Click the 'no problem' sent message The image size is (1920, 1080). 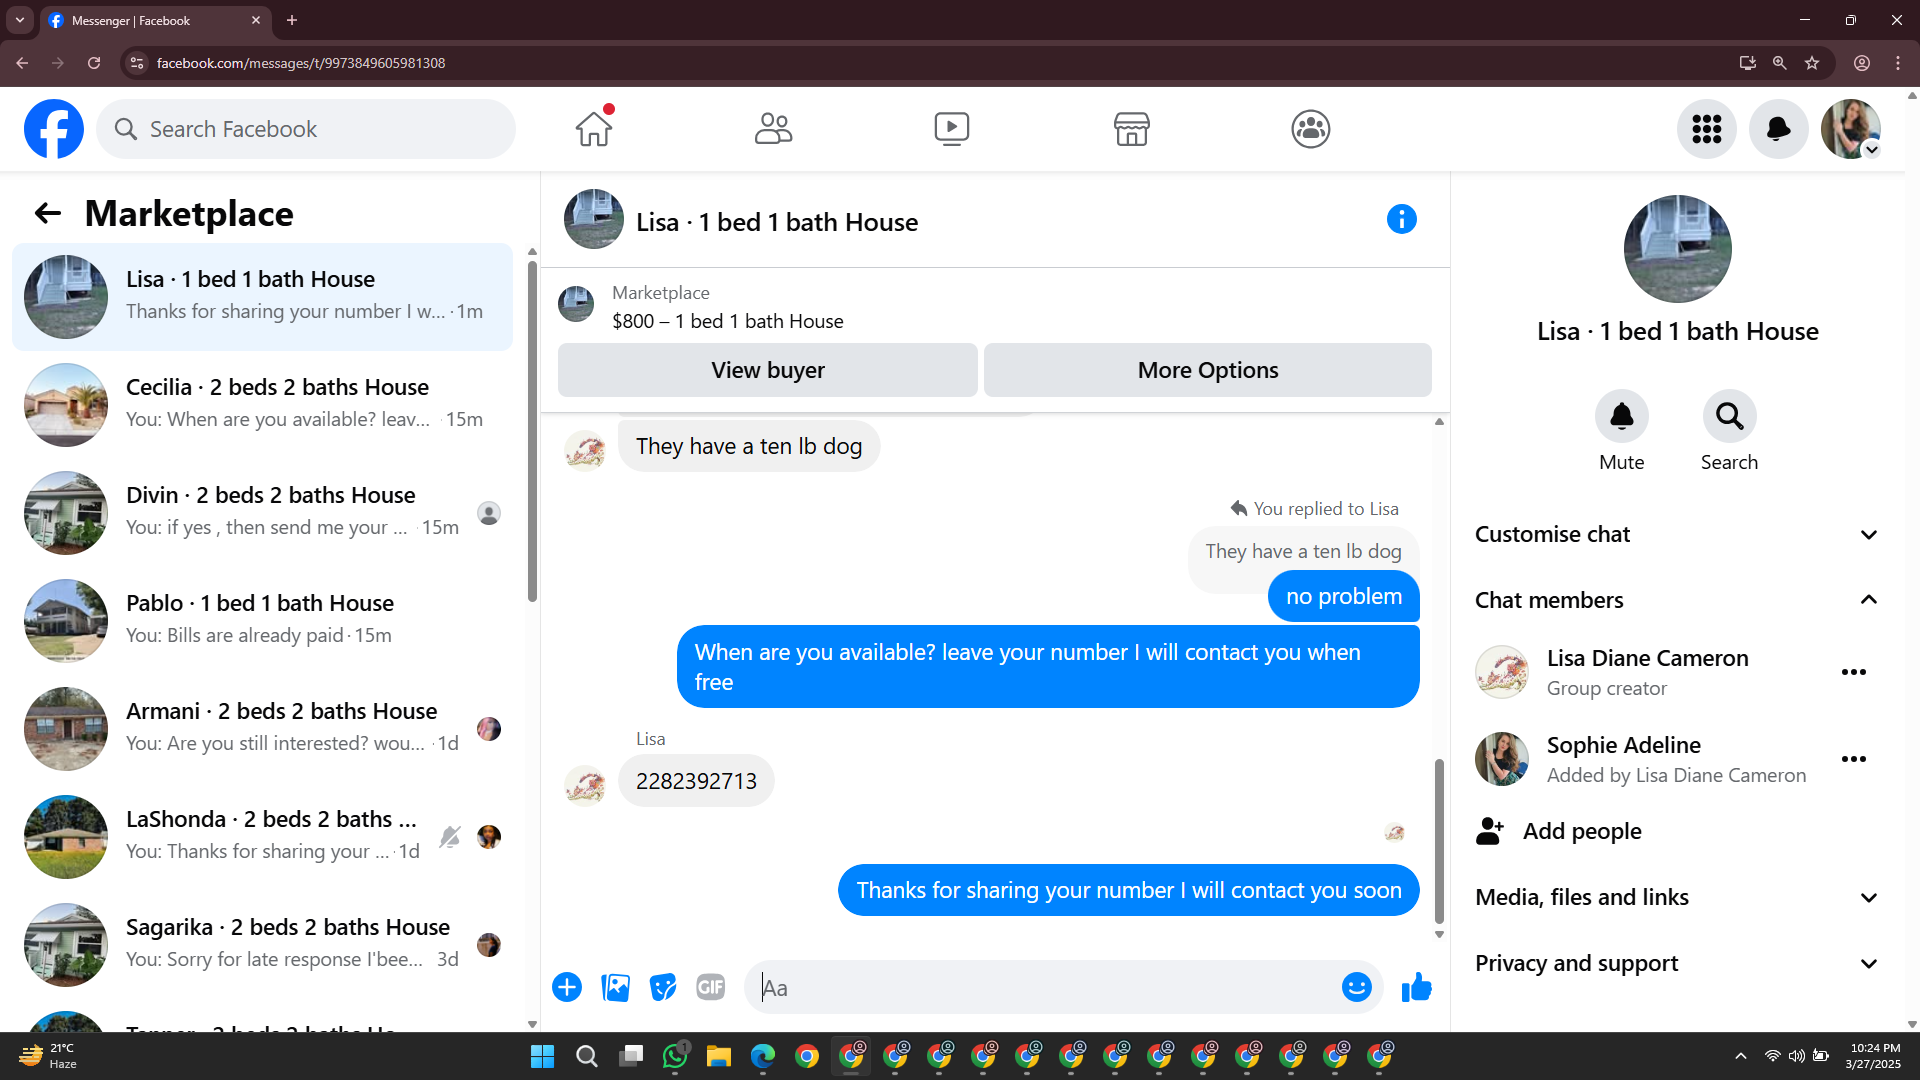1343,596
